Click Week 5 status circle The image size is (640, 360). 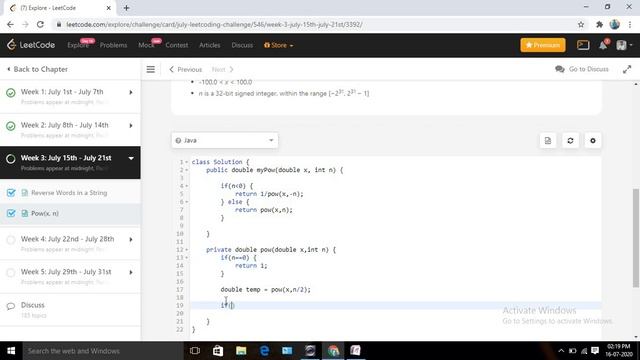point(11,272)
